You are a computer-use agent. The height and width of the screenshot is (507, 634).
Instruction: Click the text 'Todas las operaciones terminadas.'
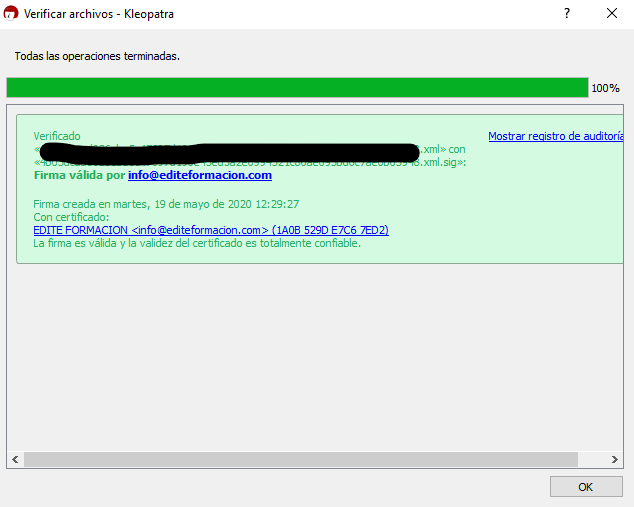pos(97,56)
